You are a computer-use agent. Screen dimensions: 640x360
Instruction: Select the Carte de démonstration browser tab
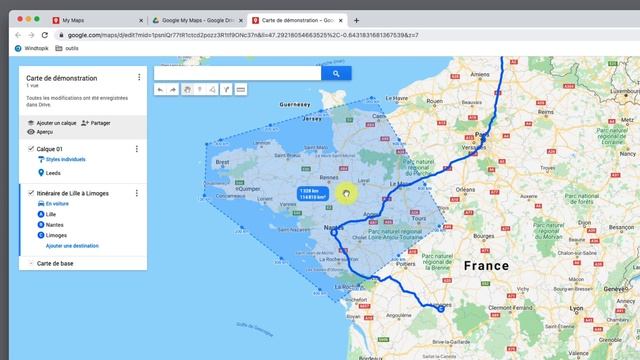click(298, 20)
